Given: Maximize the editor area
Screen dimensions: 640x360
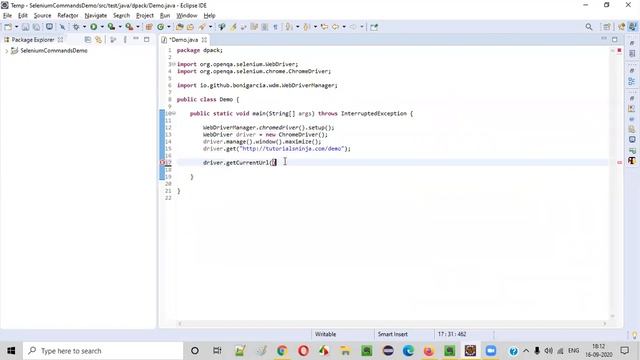Looking at the screenshot, I should coord(615,39).
